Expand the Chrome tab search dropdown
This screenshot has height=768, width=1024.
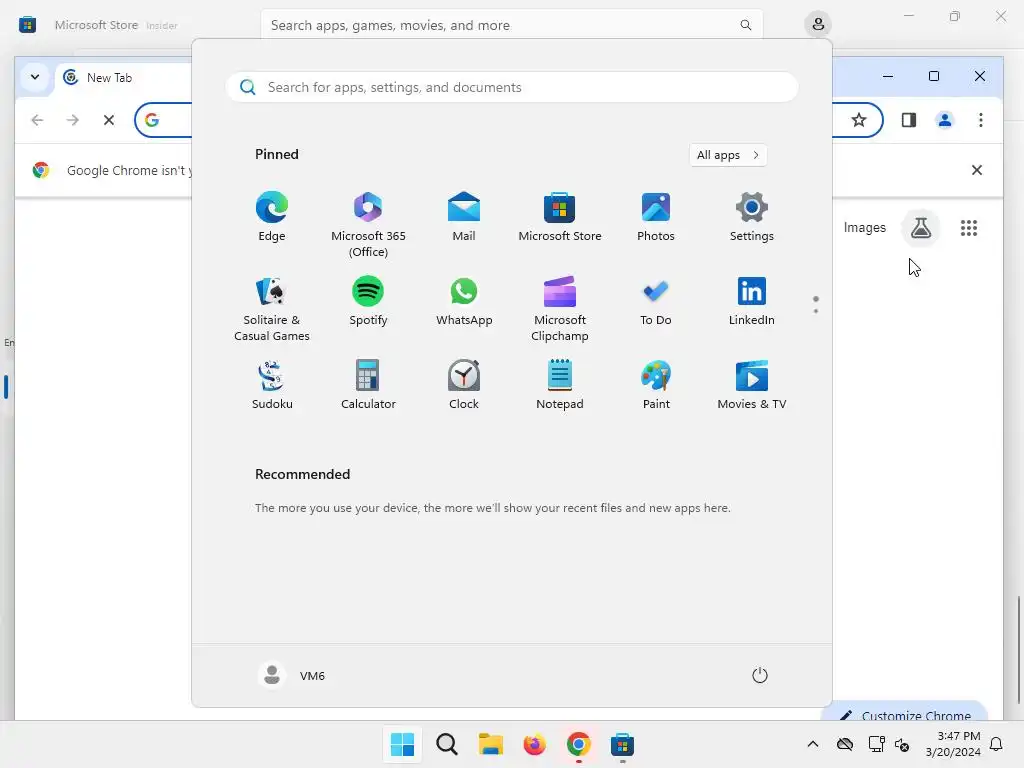point(35,77)
